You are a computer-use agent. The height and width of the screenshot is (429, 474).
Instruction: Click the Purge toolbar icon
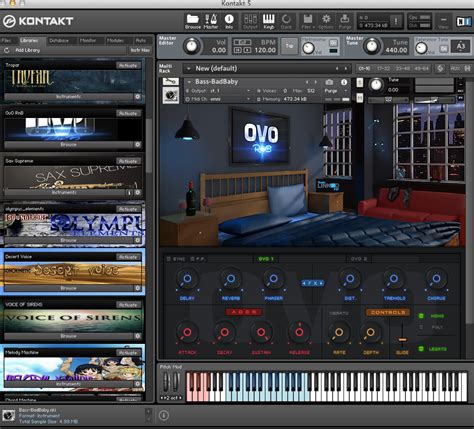(345, 22)
